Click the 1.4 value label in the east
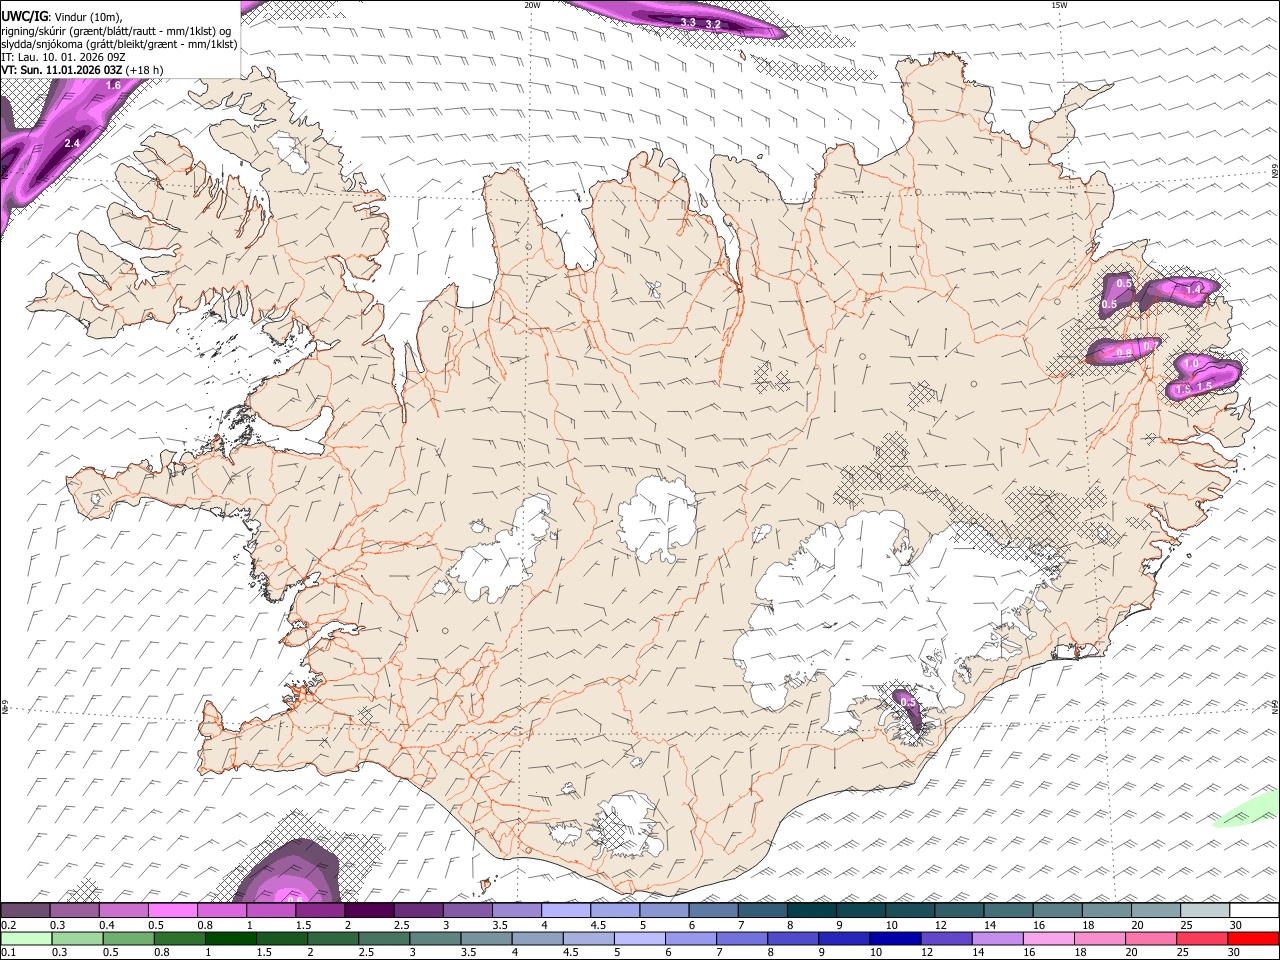 pos(1193,289)
